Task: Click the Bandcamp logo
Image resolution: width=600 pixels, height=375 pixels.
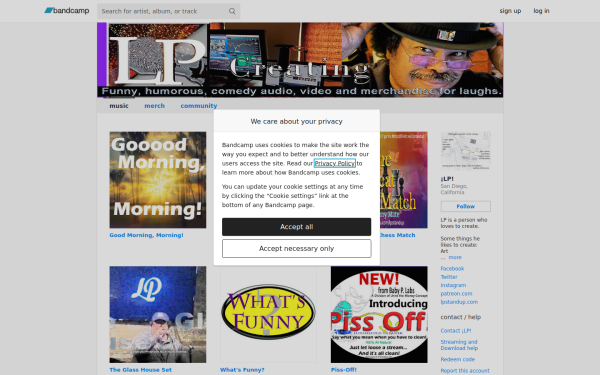Action: pos(67,11)
